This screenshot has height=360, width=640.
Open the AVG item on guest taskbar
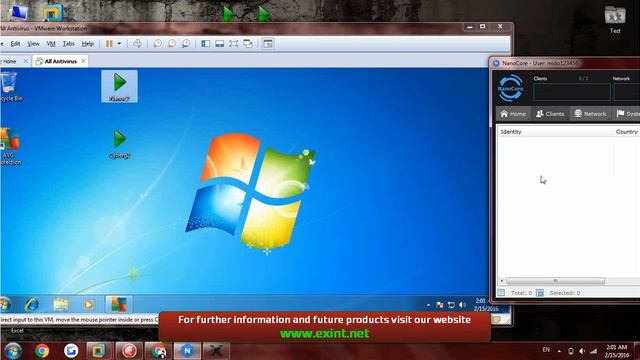coord(119,304)
